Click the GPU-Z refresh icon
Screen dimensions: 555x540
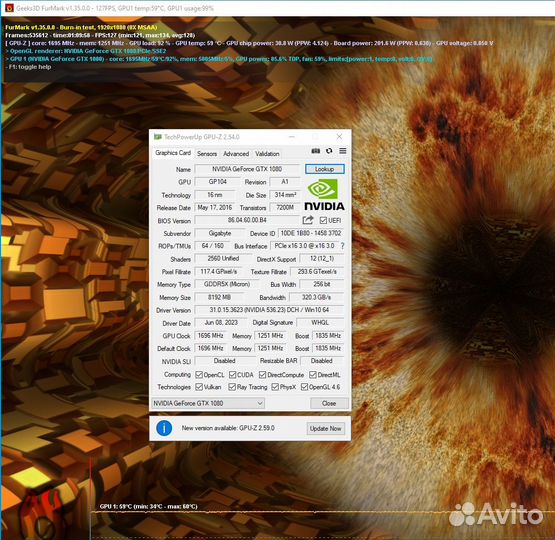coord(329,151)
